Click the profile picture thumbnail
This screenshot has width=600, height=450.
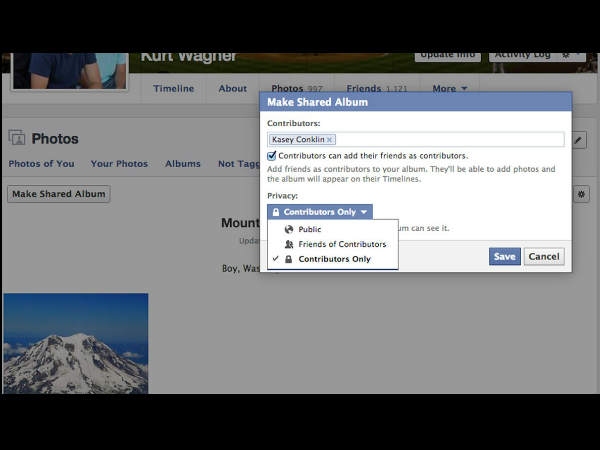coord(70,71)
